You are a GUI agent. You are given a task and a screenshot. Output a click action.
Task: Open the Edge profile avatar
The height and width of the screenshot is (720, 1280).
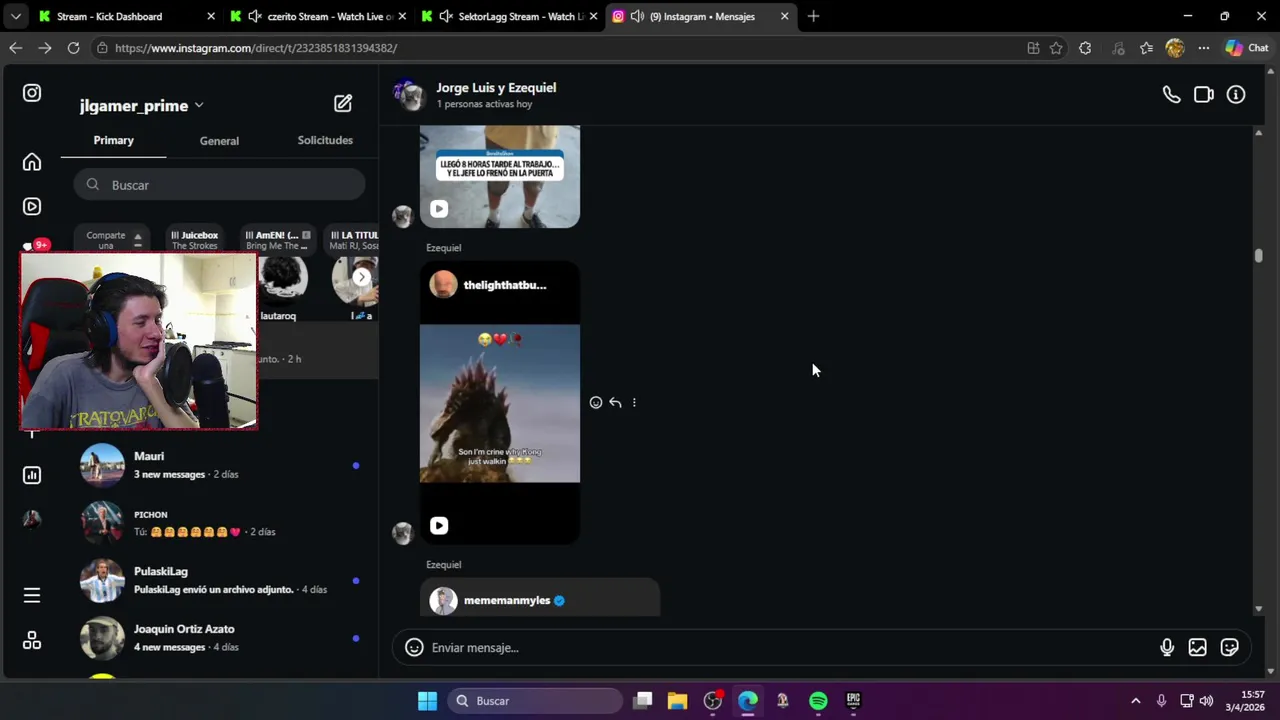(1175, 48)
